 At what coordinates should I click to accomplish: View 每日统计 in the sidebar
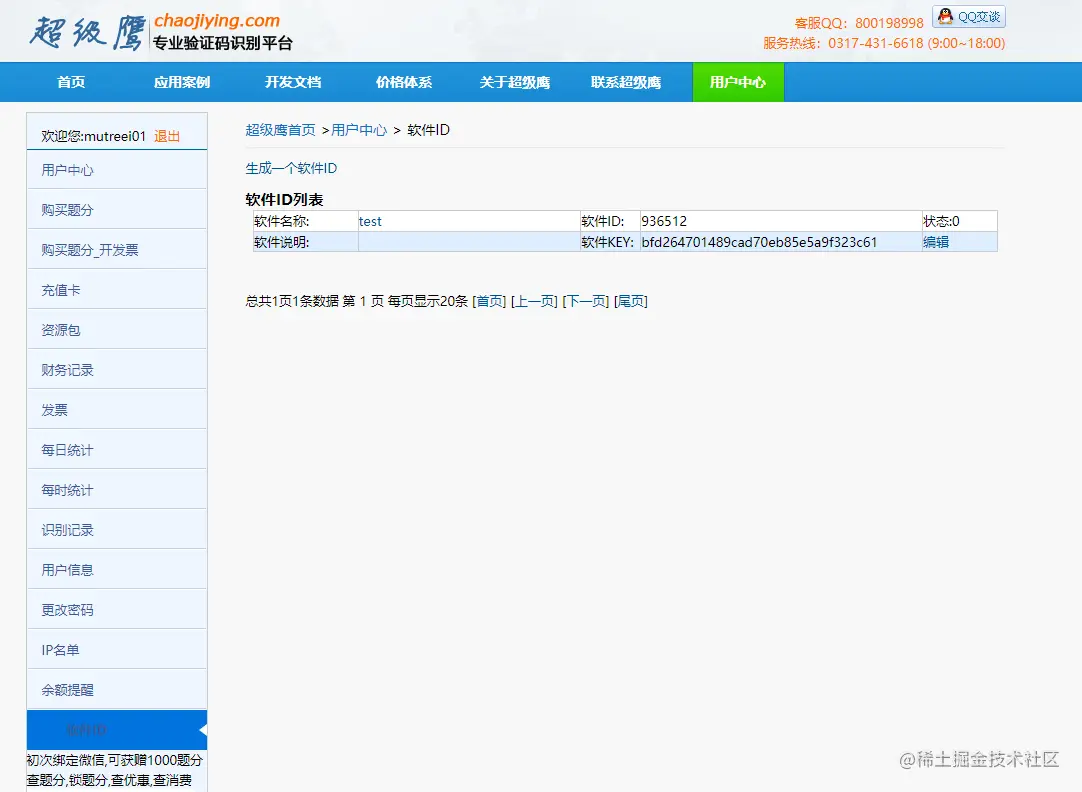click(x=117, y=450)
